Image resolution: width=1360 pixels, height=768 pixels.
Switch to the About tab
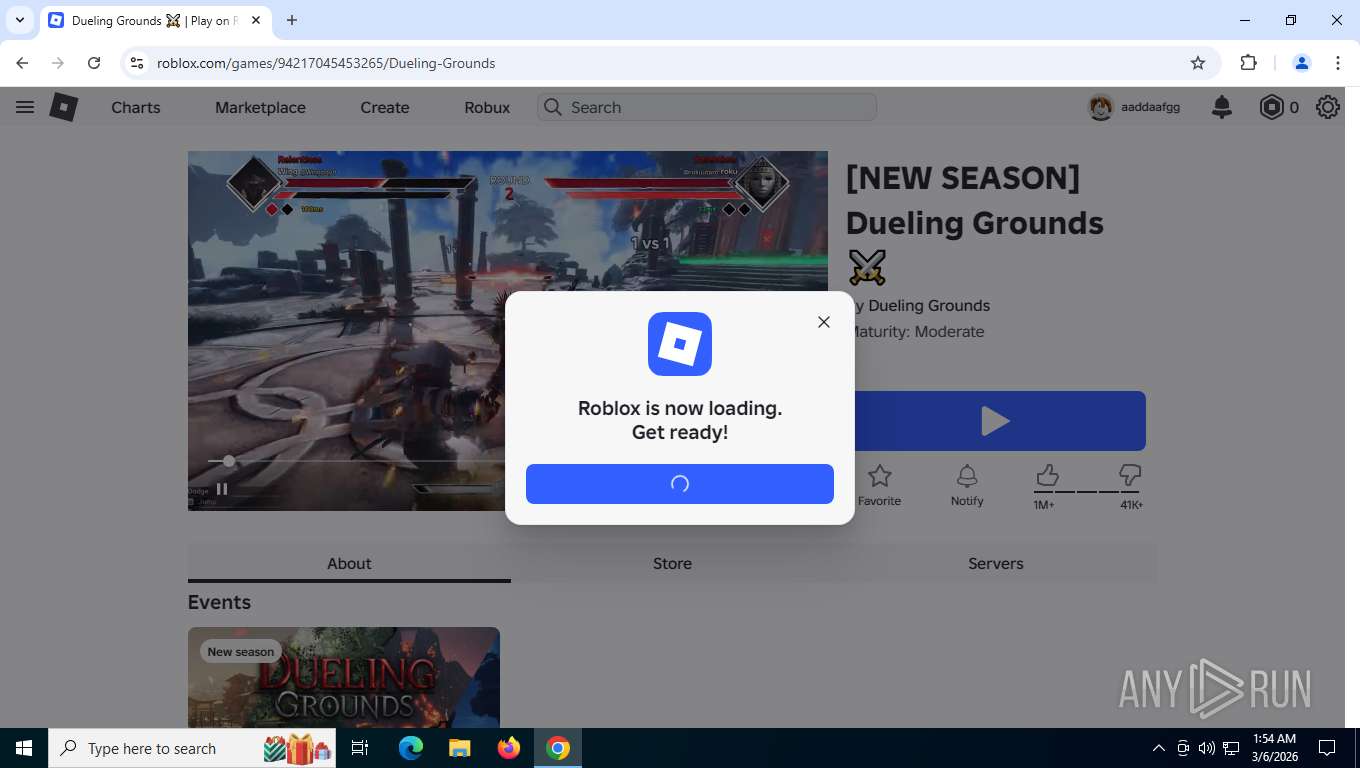[349, 563]
